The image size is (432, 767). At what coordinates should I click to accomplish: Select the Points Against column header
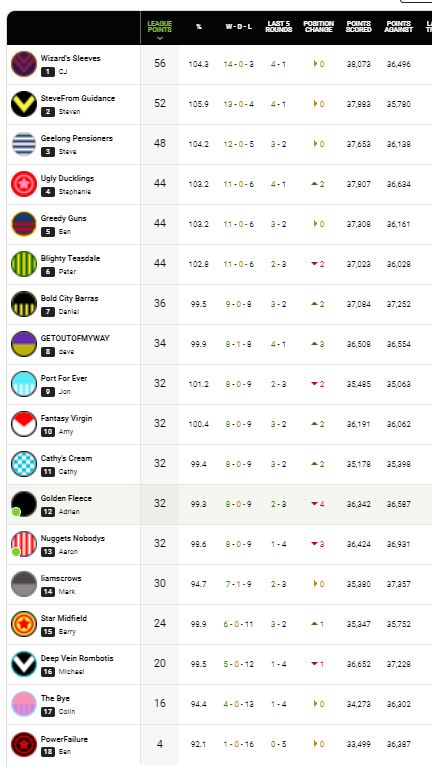pyautogui.click(x=399, y=27)
